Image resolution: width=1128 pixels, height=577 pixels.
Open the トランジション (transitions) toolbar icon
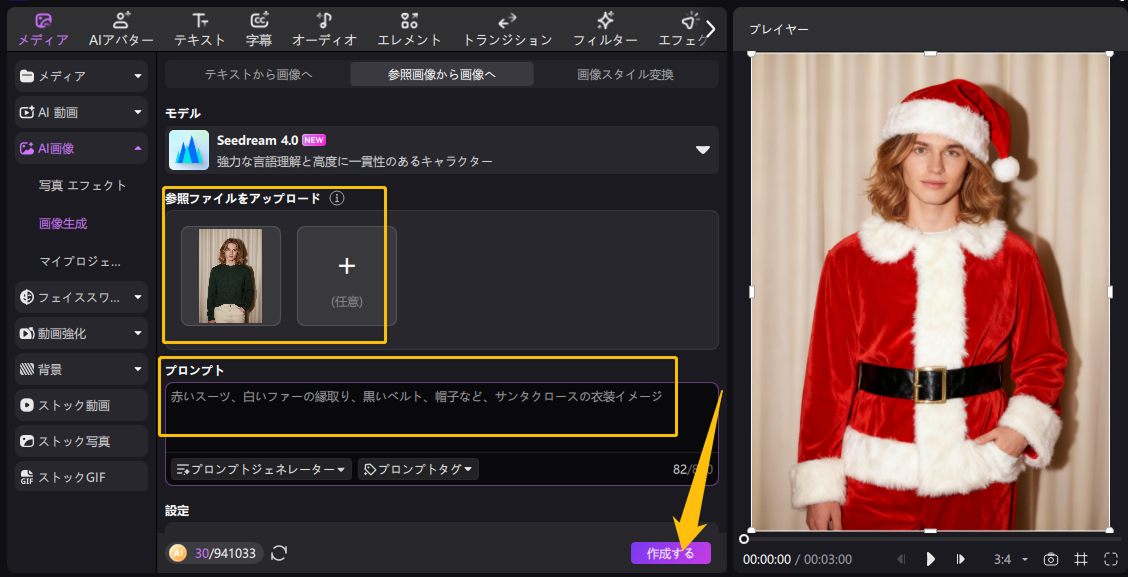pos(507,28)
